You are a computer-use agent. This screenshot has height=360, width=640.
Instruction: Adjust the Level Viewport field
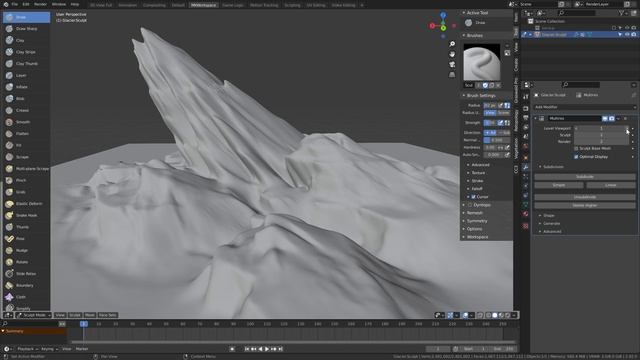[x=602, y=128]
